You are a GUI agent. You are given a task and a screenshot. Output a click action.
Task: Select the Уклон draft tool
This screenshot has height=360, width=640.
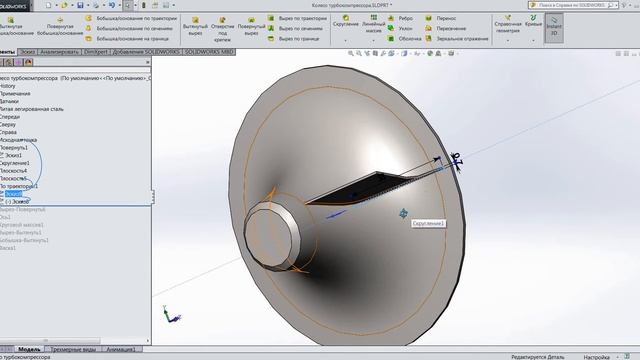pyautogui.click(x=400, y=29)
